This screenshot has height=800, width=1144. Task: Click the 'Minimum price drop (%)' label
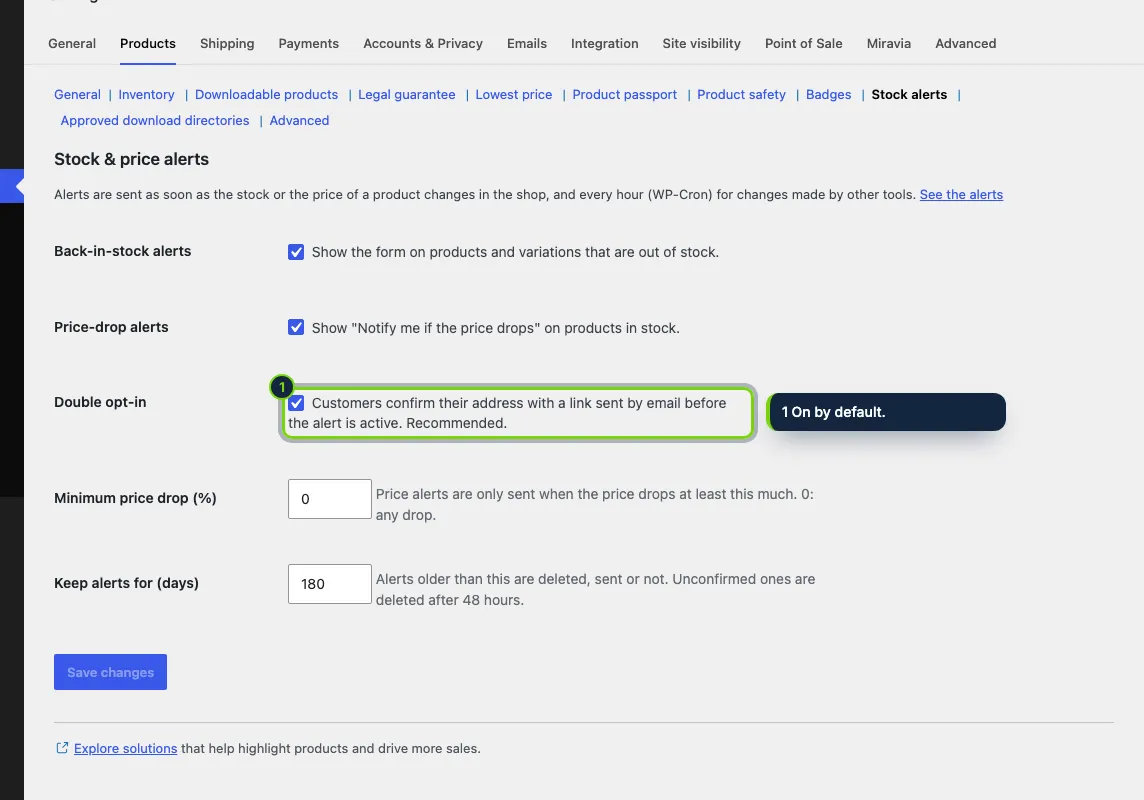pos(135,498)
